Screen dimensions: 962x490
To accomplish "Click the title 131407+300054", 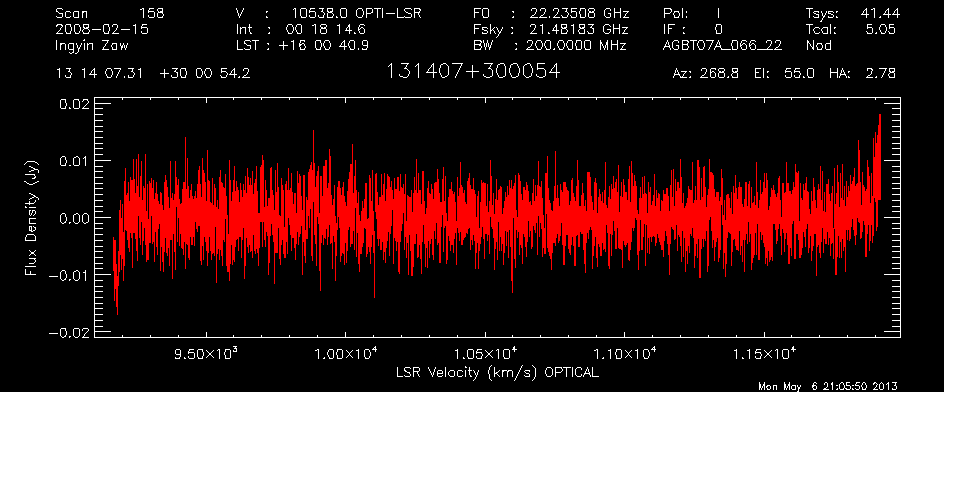I will [473, 72].
